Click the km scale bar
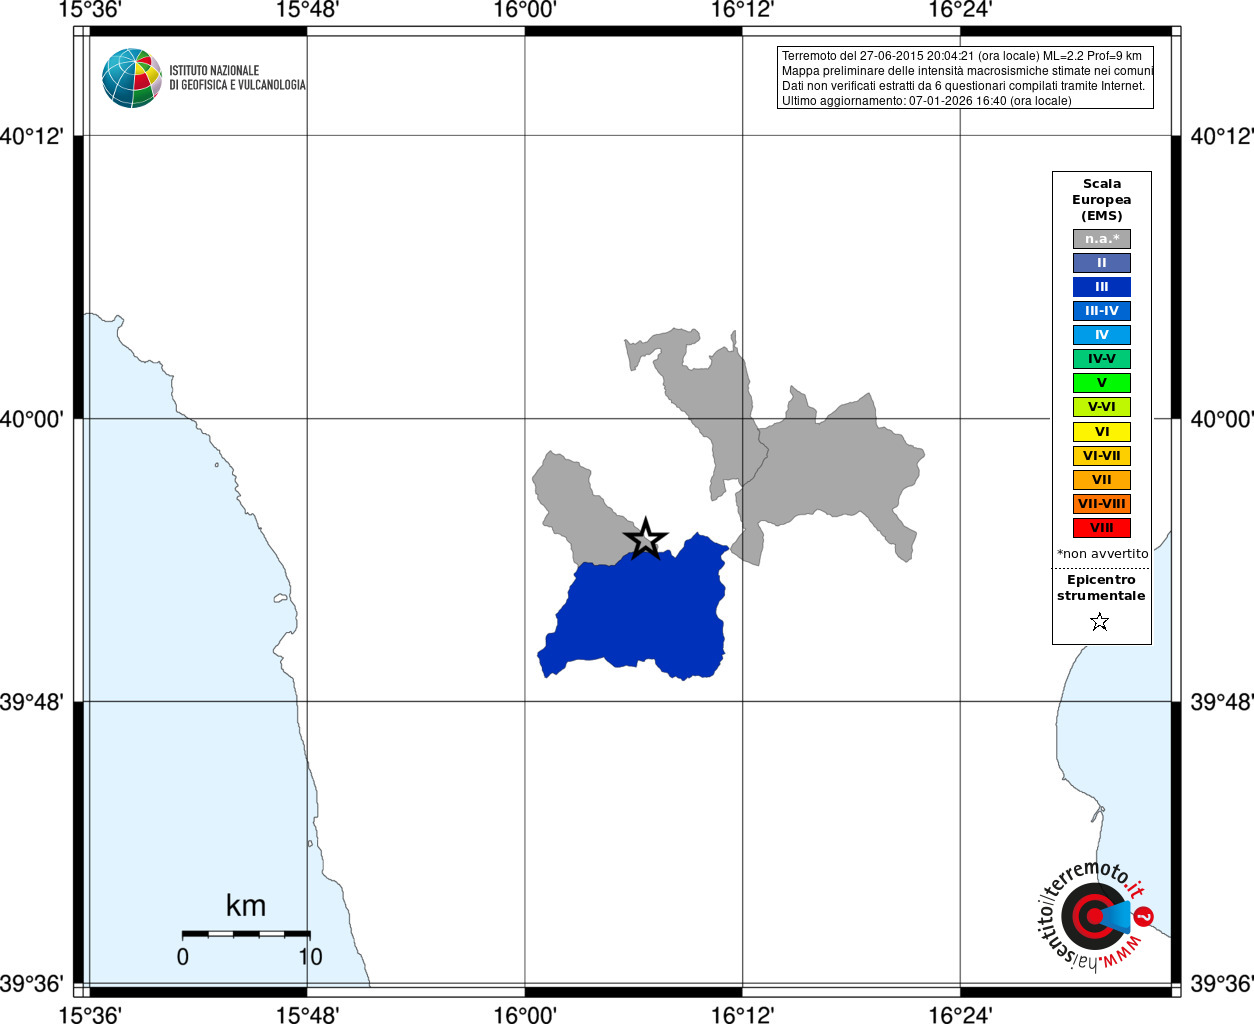This screenshot has width=1254, height=1024. (246, 934)
